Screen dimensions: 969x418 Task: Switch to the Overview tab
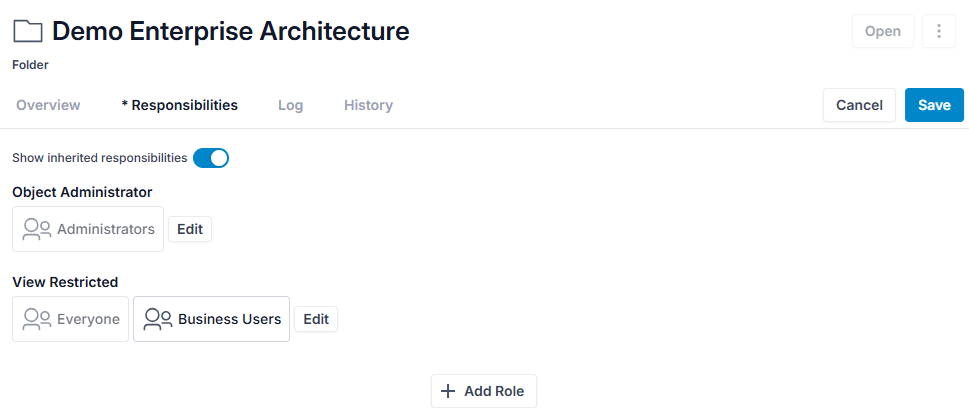click(48, 105)
